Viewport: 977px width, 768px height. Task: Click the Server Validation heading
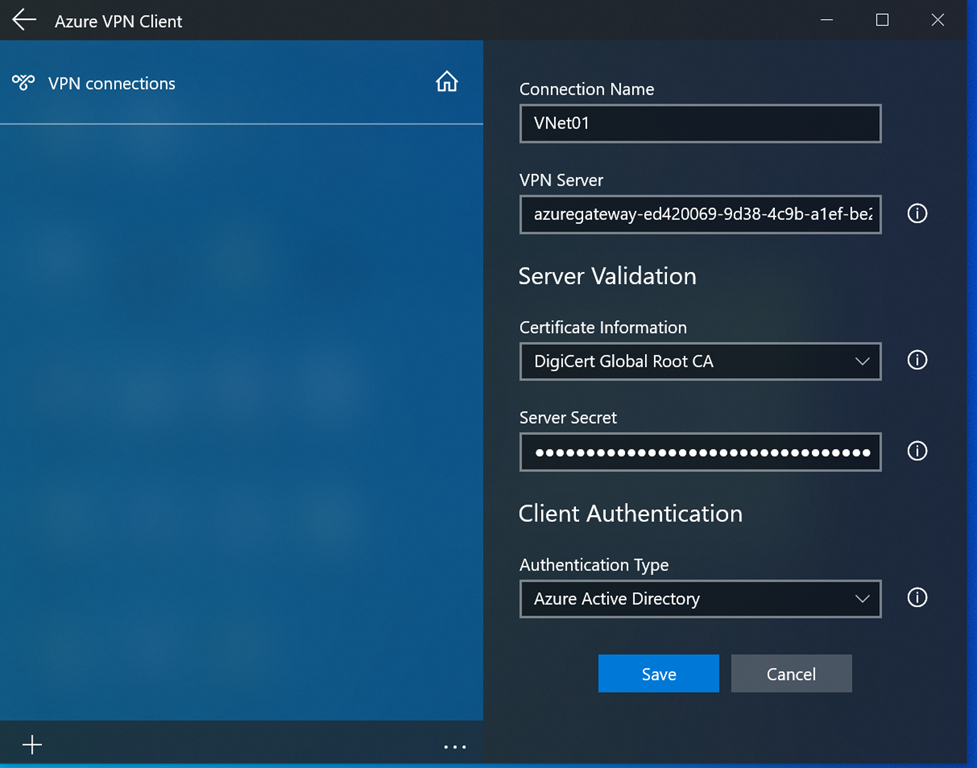point(608,276)
